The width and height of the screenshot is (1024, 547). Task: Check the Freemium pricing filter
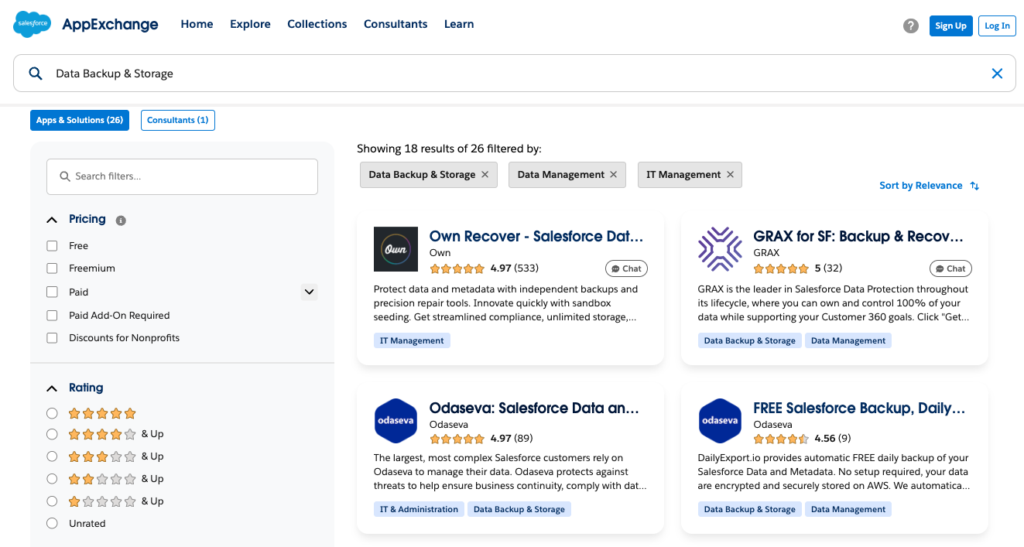coord(52,269)
